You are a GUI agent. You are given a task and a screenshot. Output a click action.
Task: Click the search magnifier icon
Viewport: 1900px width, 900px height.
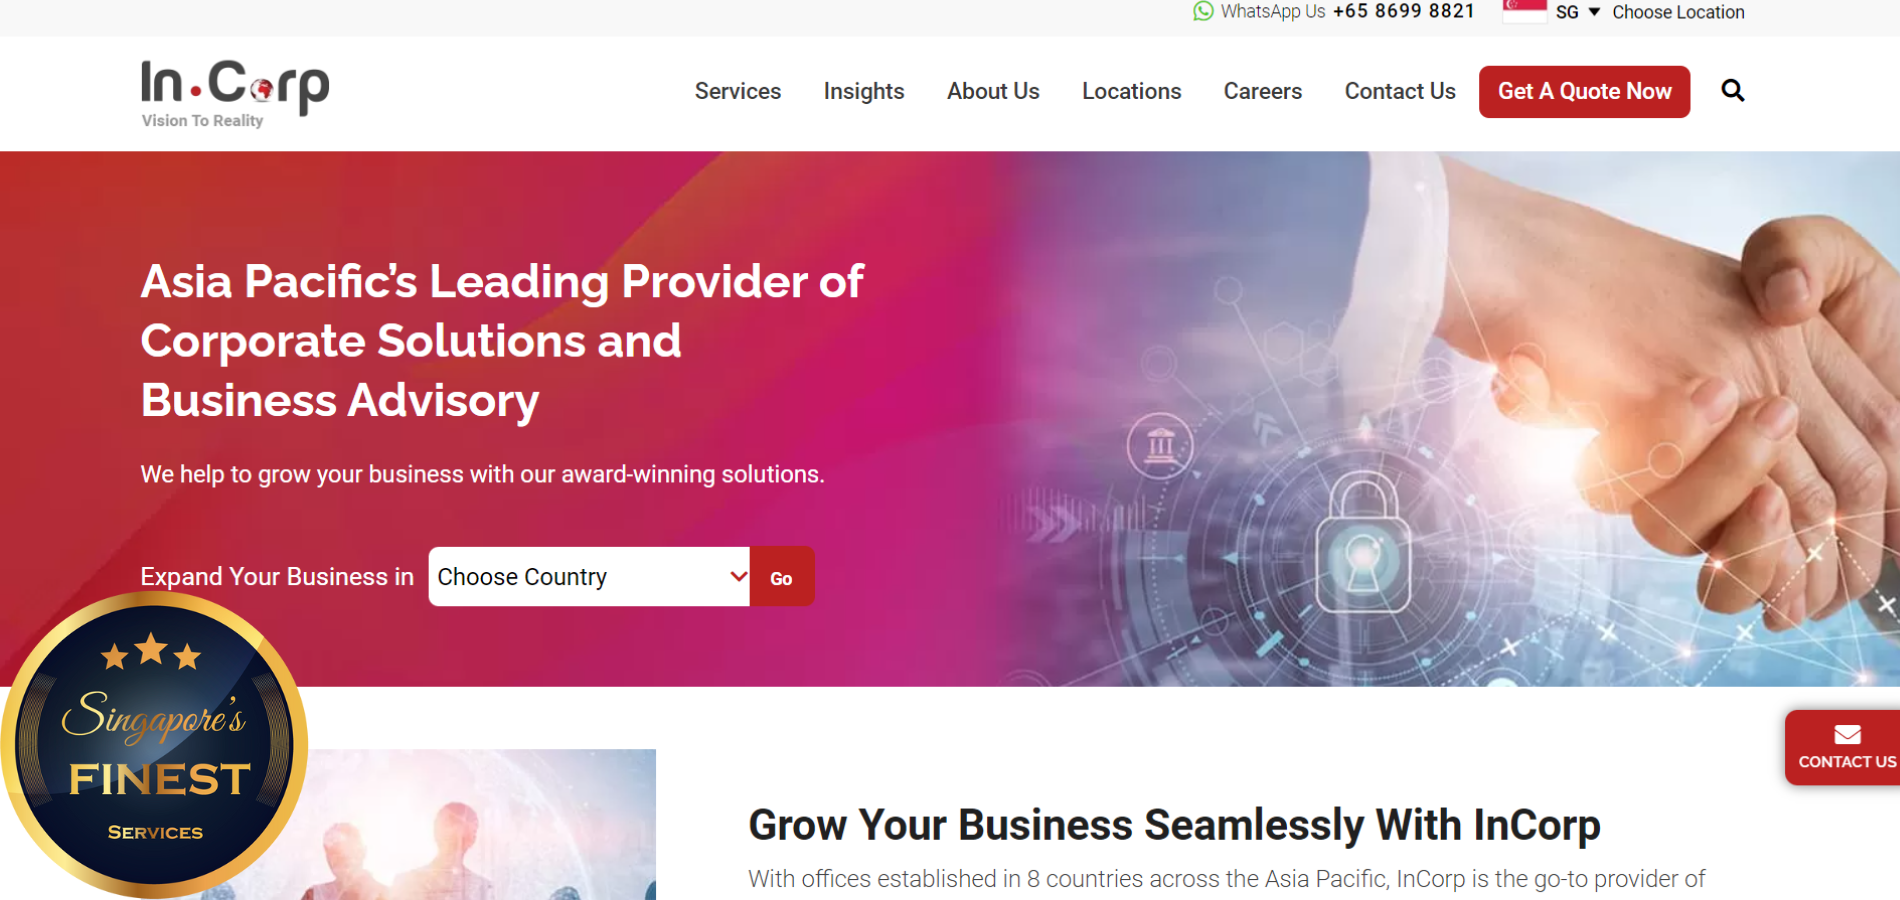pos(1732,91)
